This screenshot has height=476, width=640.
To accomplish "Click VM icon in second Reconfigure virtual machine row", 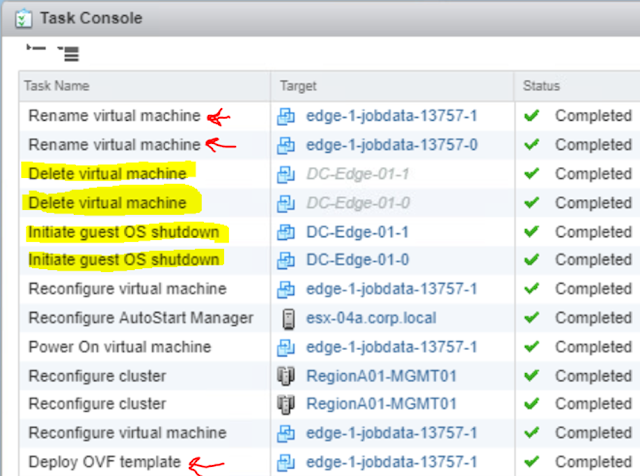I will click(286, 433).
